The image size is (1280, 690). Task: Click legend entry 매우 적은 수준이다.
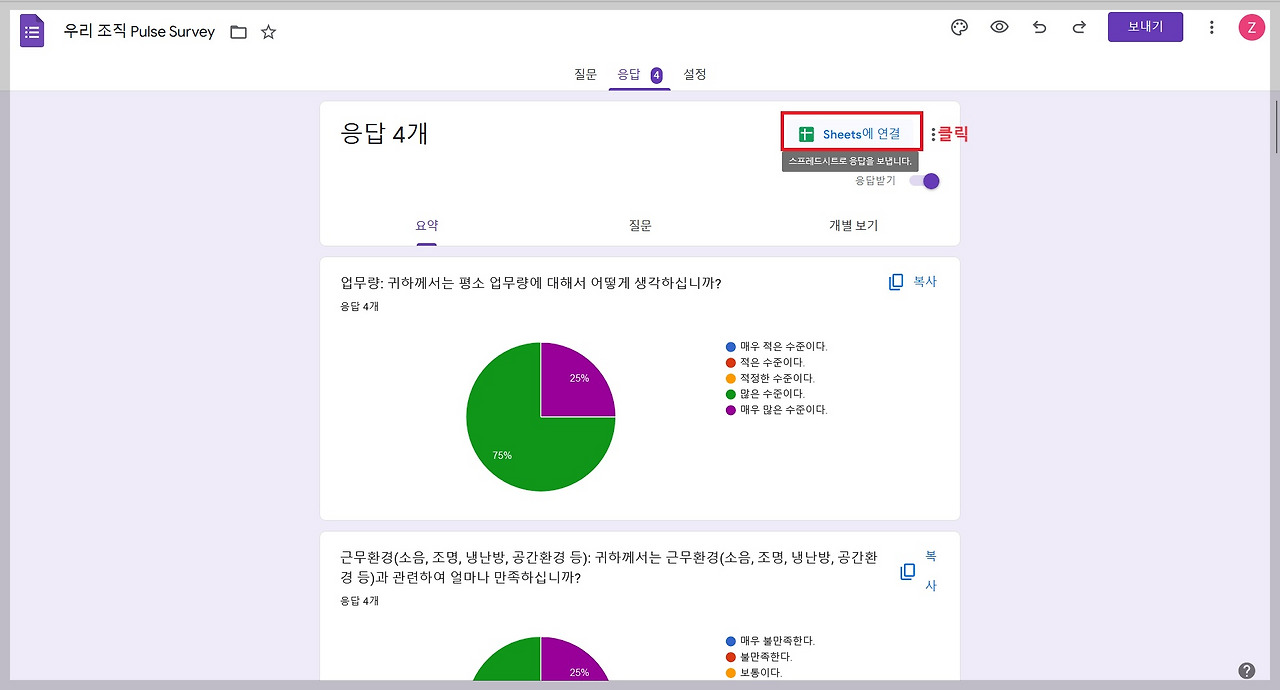(777, 347)
